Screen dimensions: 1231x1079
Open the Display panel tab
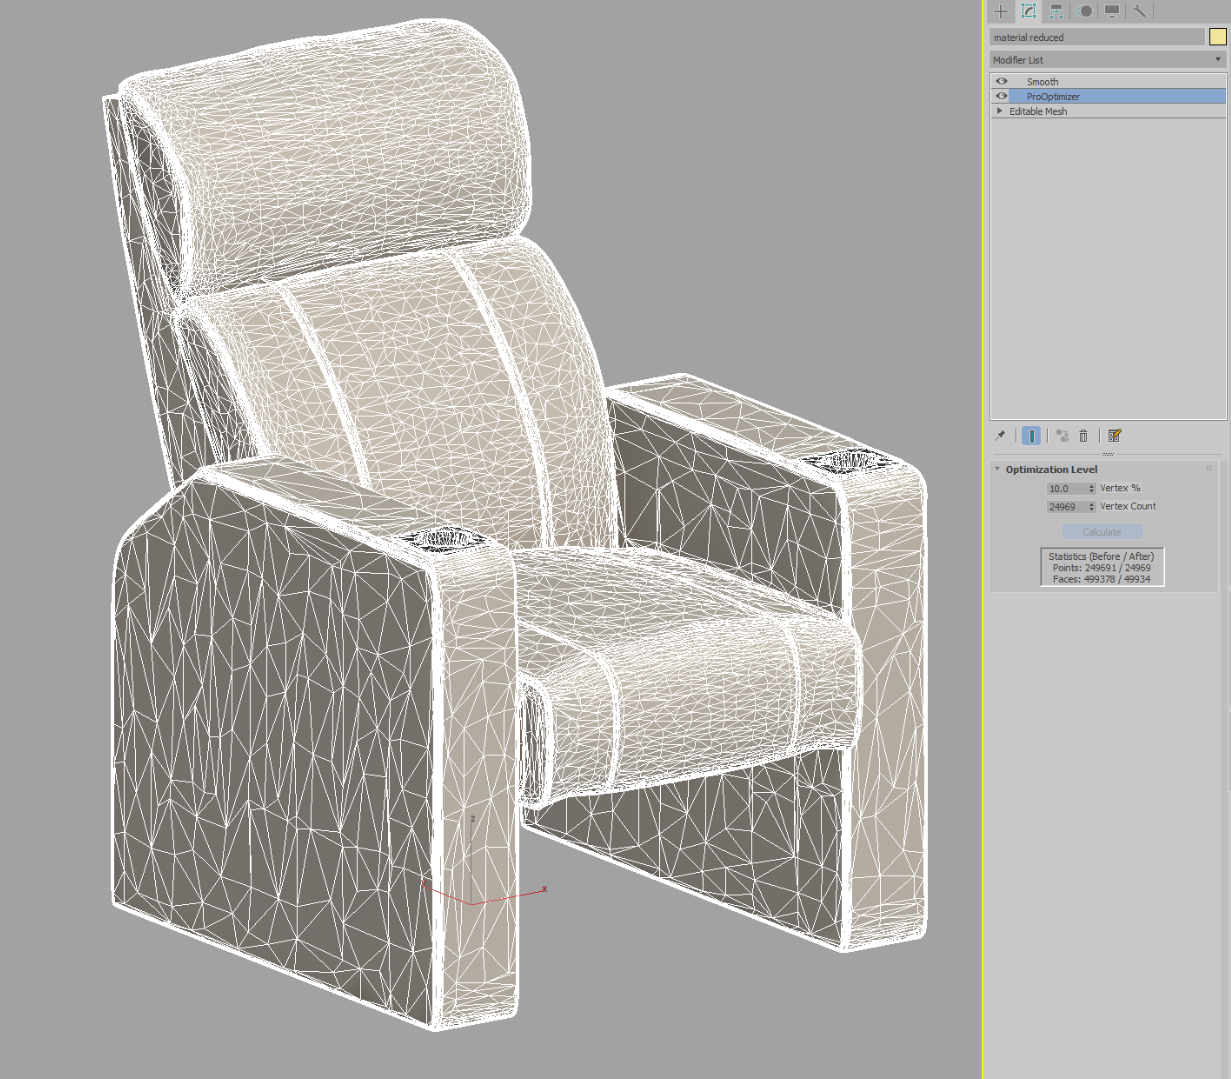pyautogui.click(x=1111, y=11)
